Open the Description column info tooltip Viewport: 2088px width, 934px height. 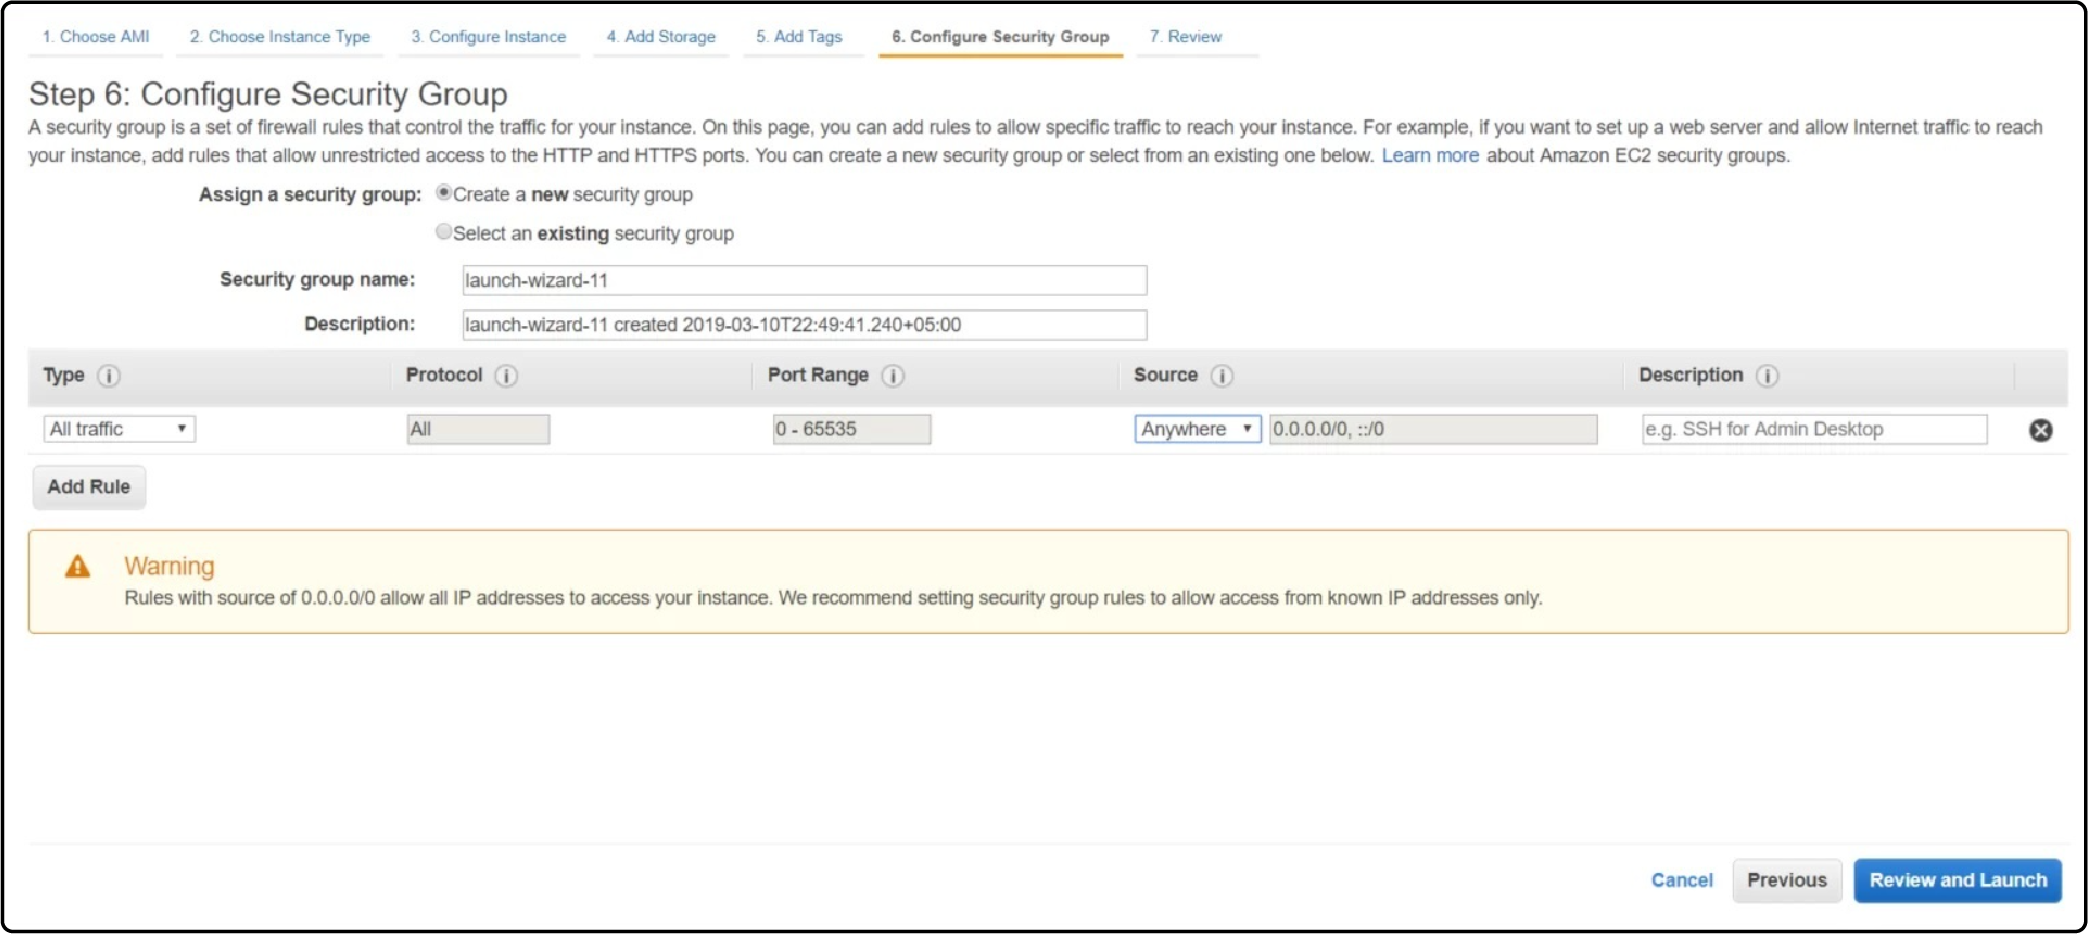click(1767, 376)
